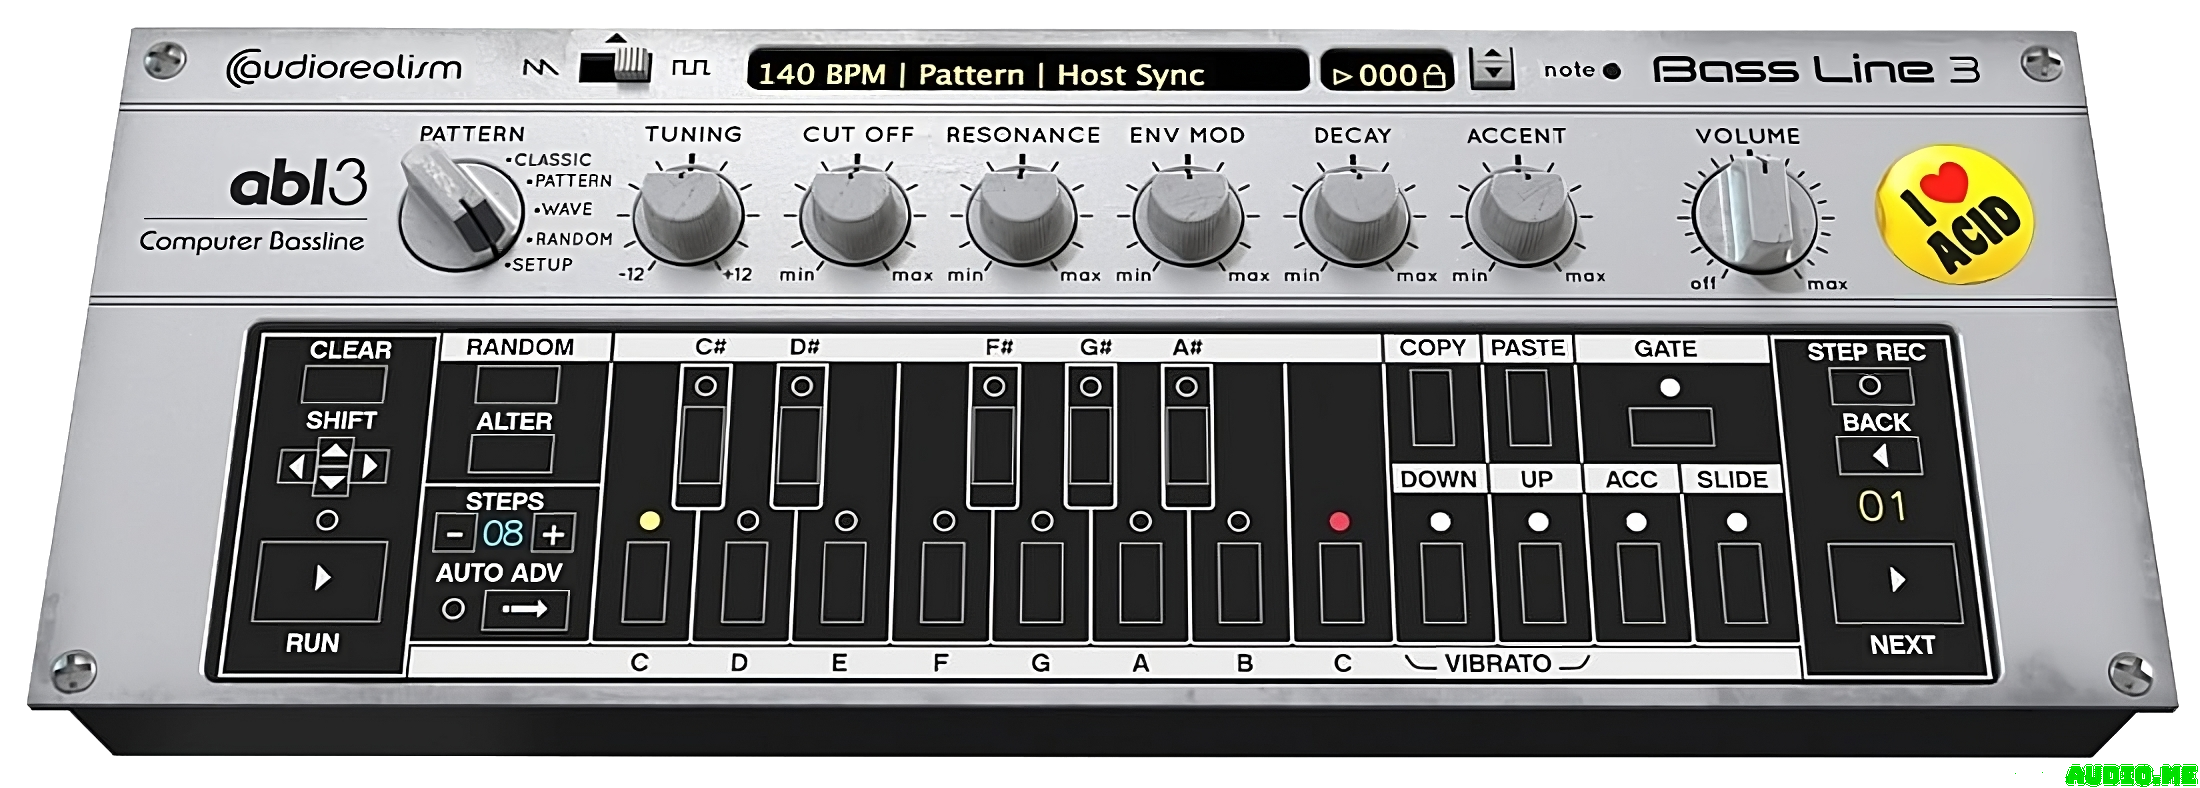Decrease STEPS with minus button
Image resolution: width=2200 pixels, height=788 pixels.
[454, 534]
